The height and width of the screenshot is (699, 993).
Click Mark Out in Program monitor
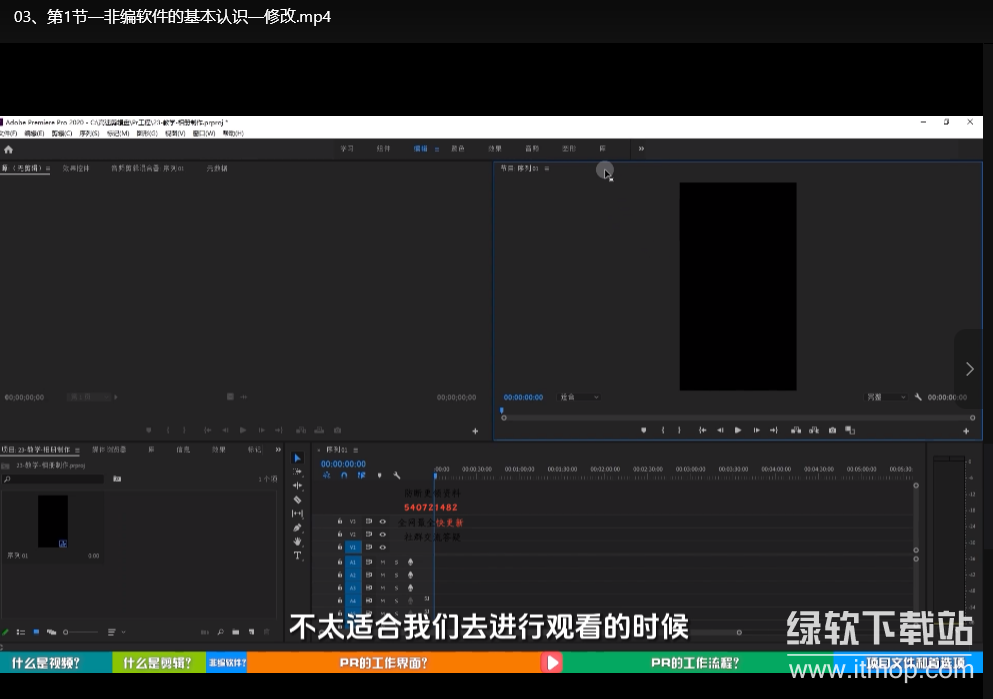(679, 430)
